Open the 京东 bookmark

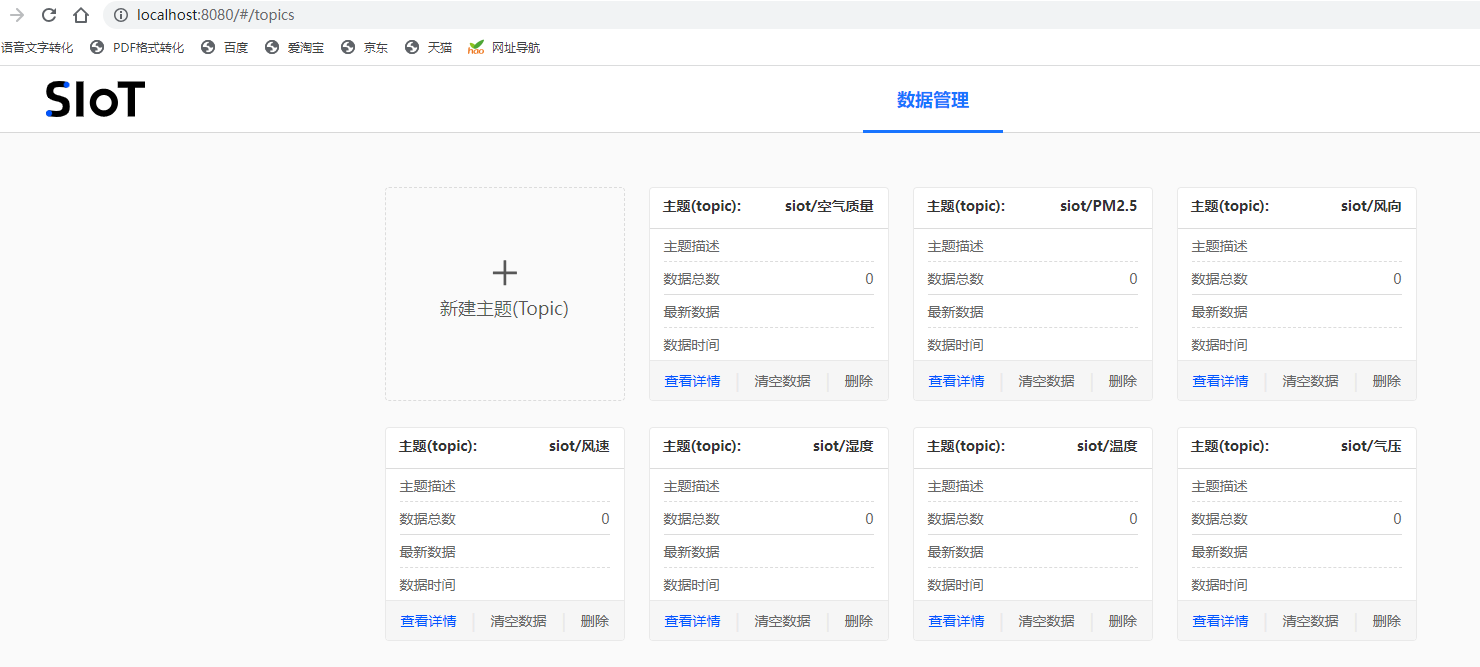click(365, 47)
